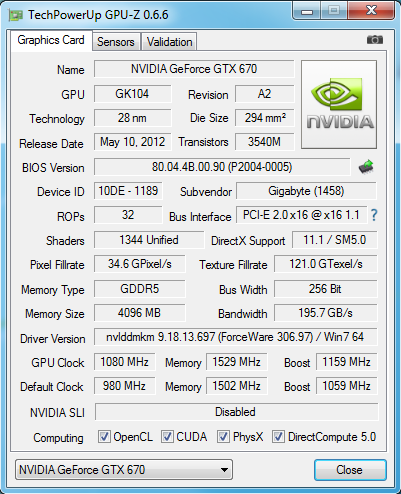Click the Pixel Fillrate field 34.6 GPixel/s

pyautogui.click(x=140, y=264)
